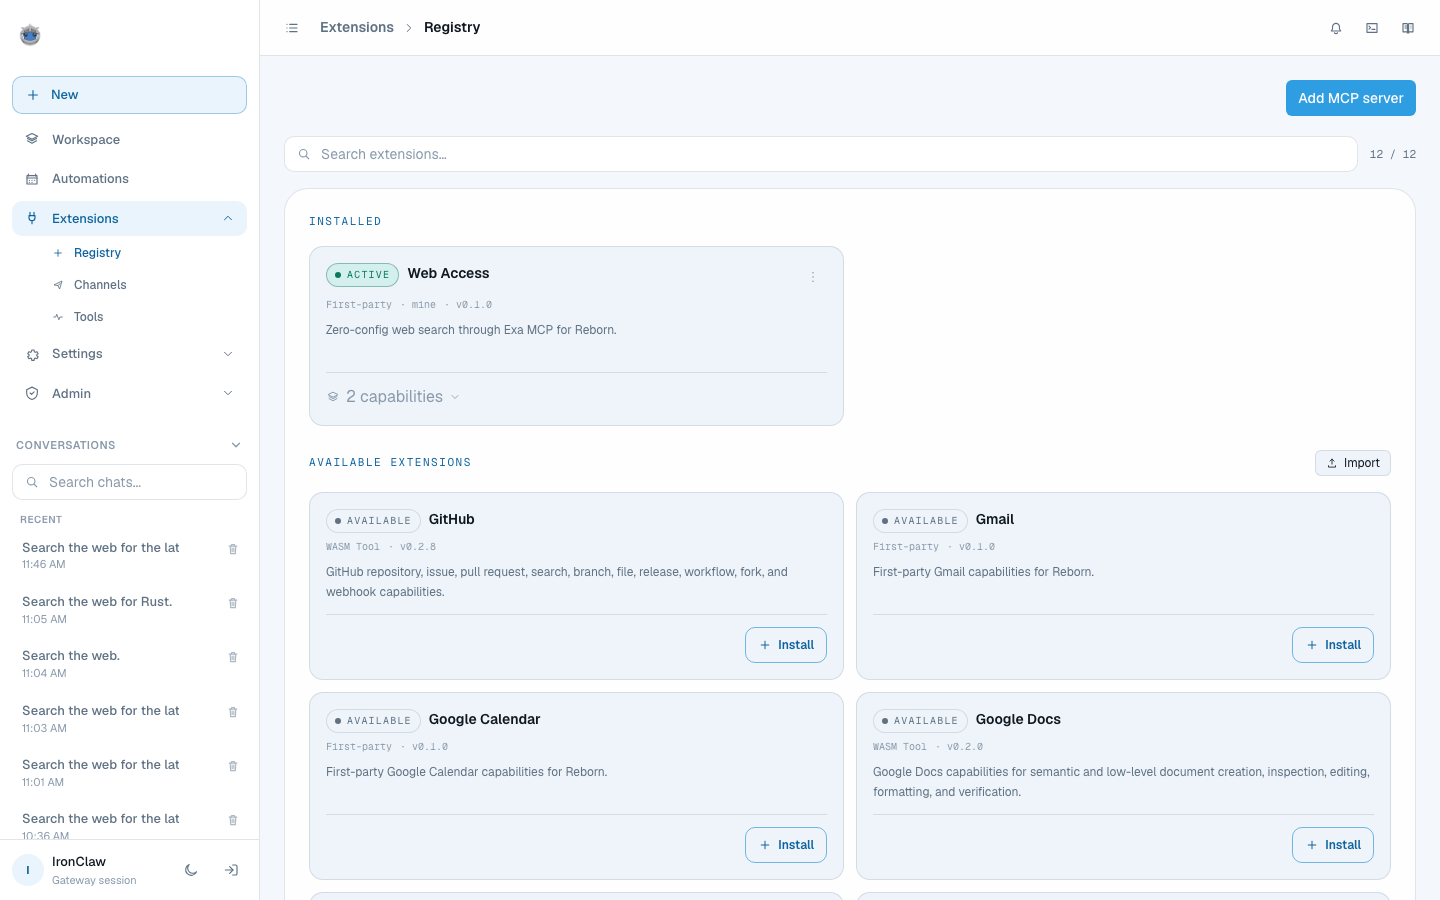Install the GitHub extension
This screenshot has height=900, width=1440.
[786, 645]
